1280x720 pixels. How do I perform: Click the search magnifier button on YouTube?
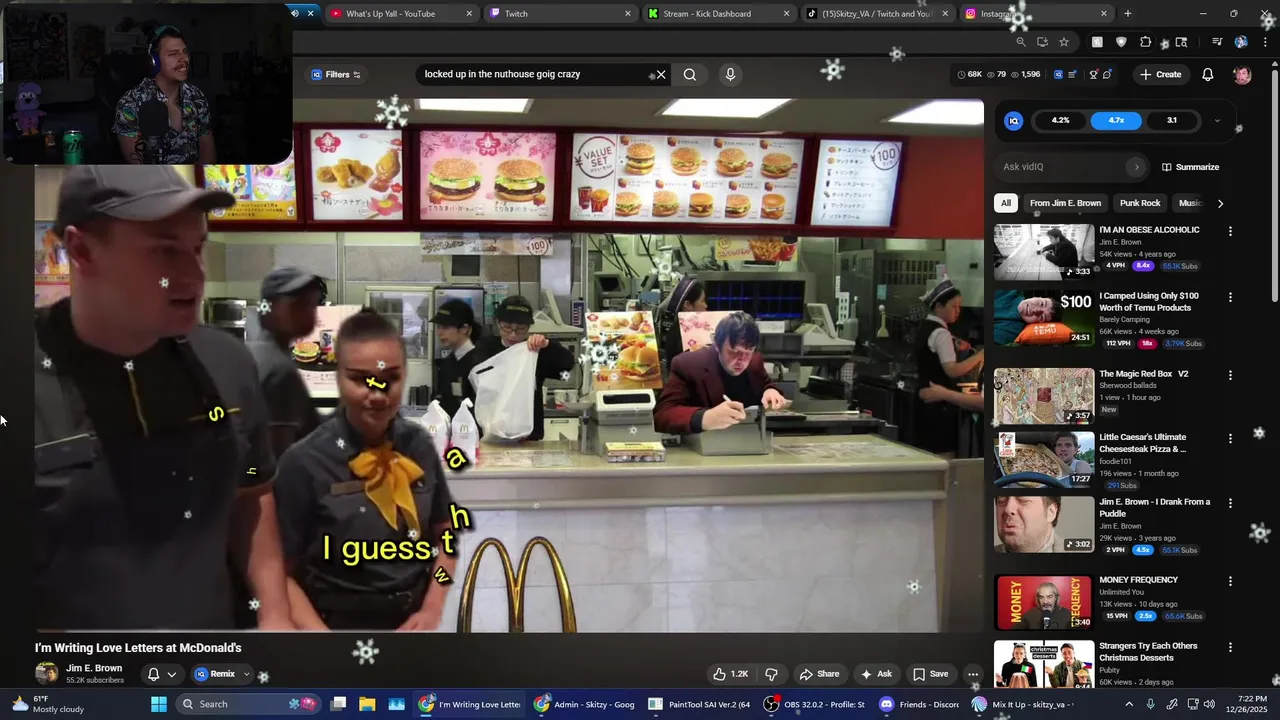(690, 74)
